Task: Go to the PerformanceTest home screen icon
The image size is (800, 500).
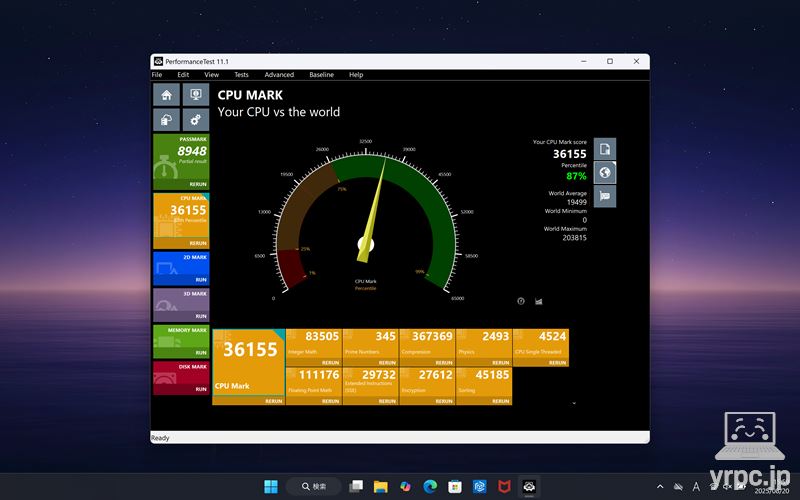Action: 166,95
